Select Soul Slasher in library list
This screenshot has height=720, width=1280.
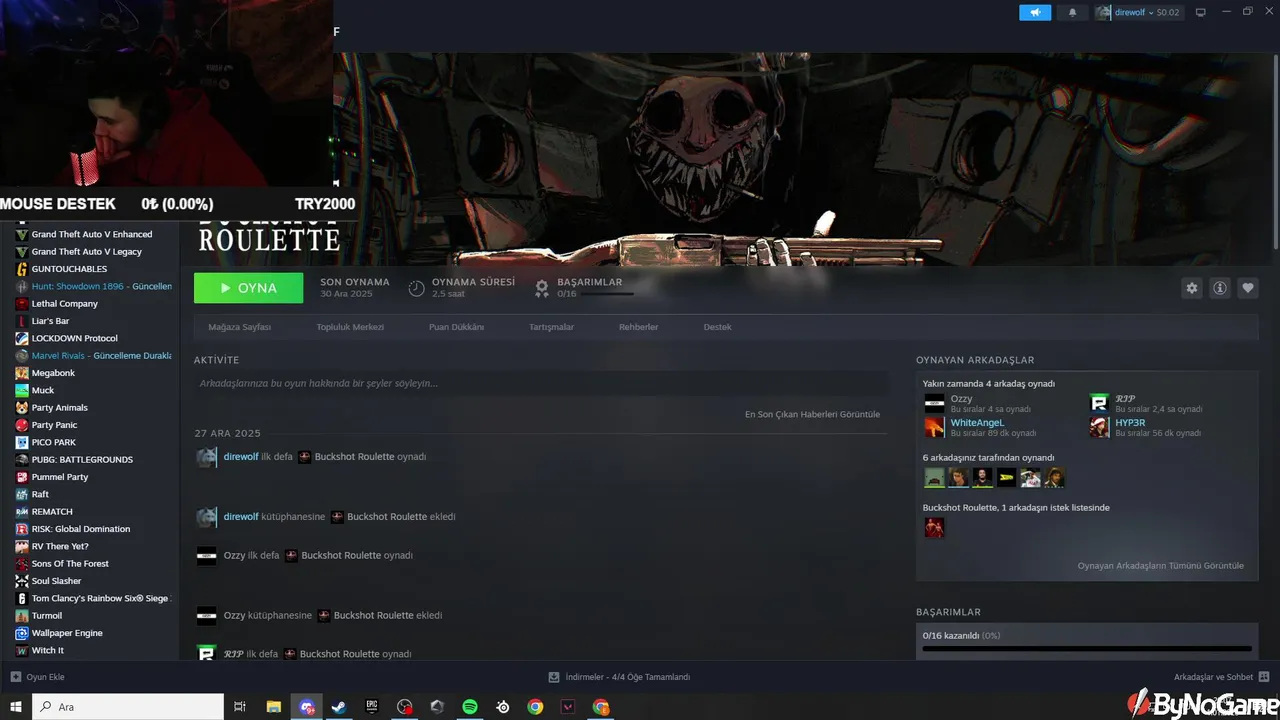(56, 581)
